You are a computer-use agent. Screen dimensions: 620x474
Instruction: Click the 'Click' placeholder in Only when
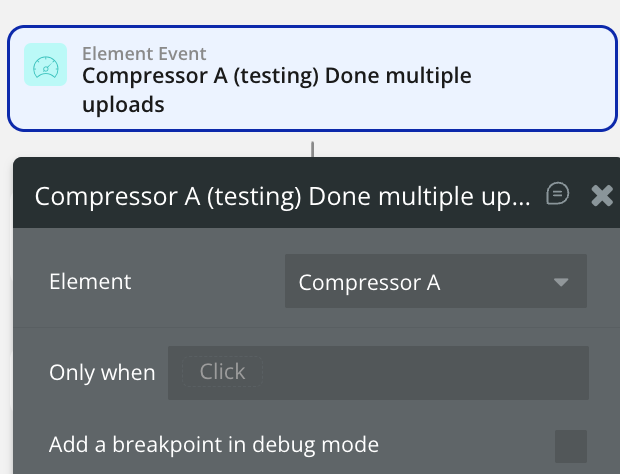tap(222, 372)
